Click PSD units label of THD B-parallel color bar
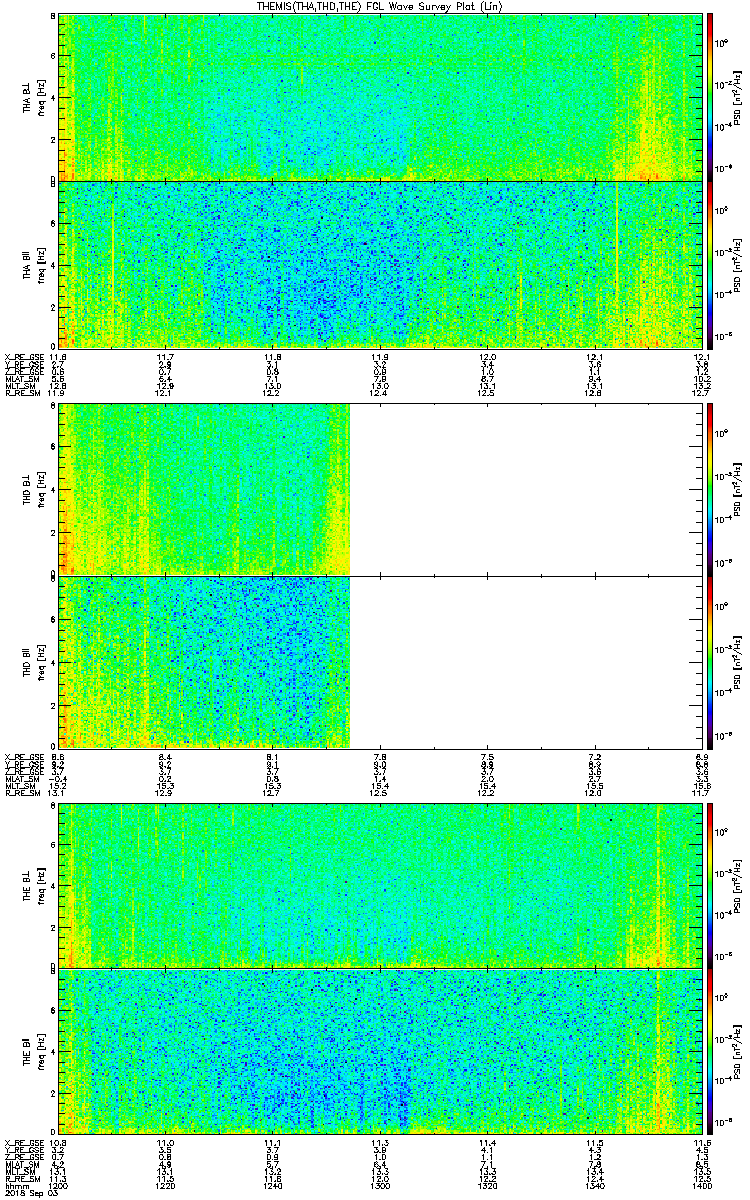The height and width of the screenshot is (1200, 750). pyautogui.click(x=739, y=661)
